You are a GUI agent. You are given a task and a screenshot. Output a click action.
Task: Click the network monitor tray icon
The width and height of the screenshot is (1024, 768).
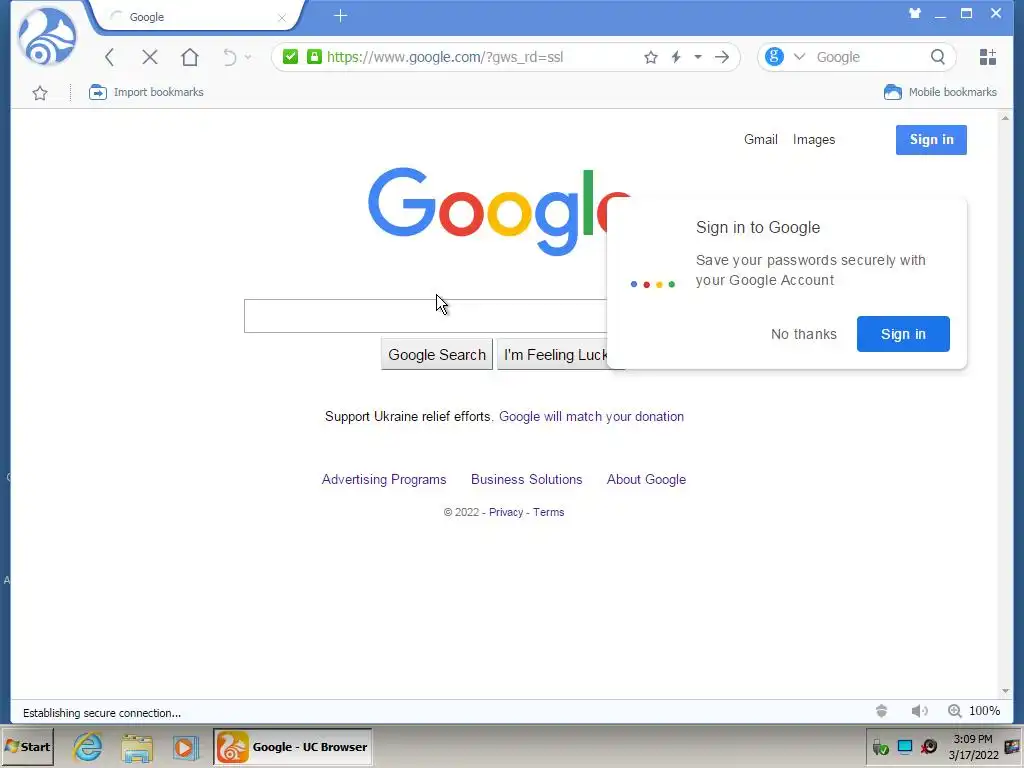click(x=905, y=747)
